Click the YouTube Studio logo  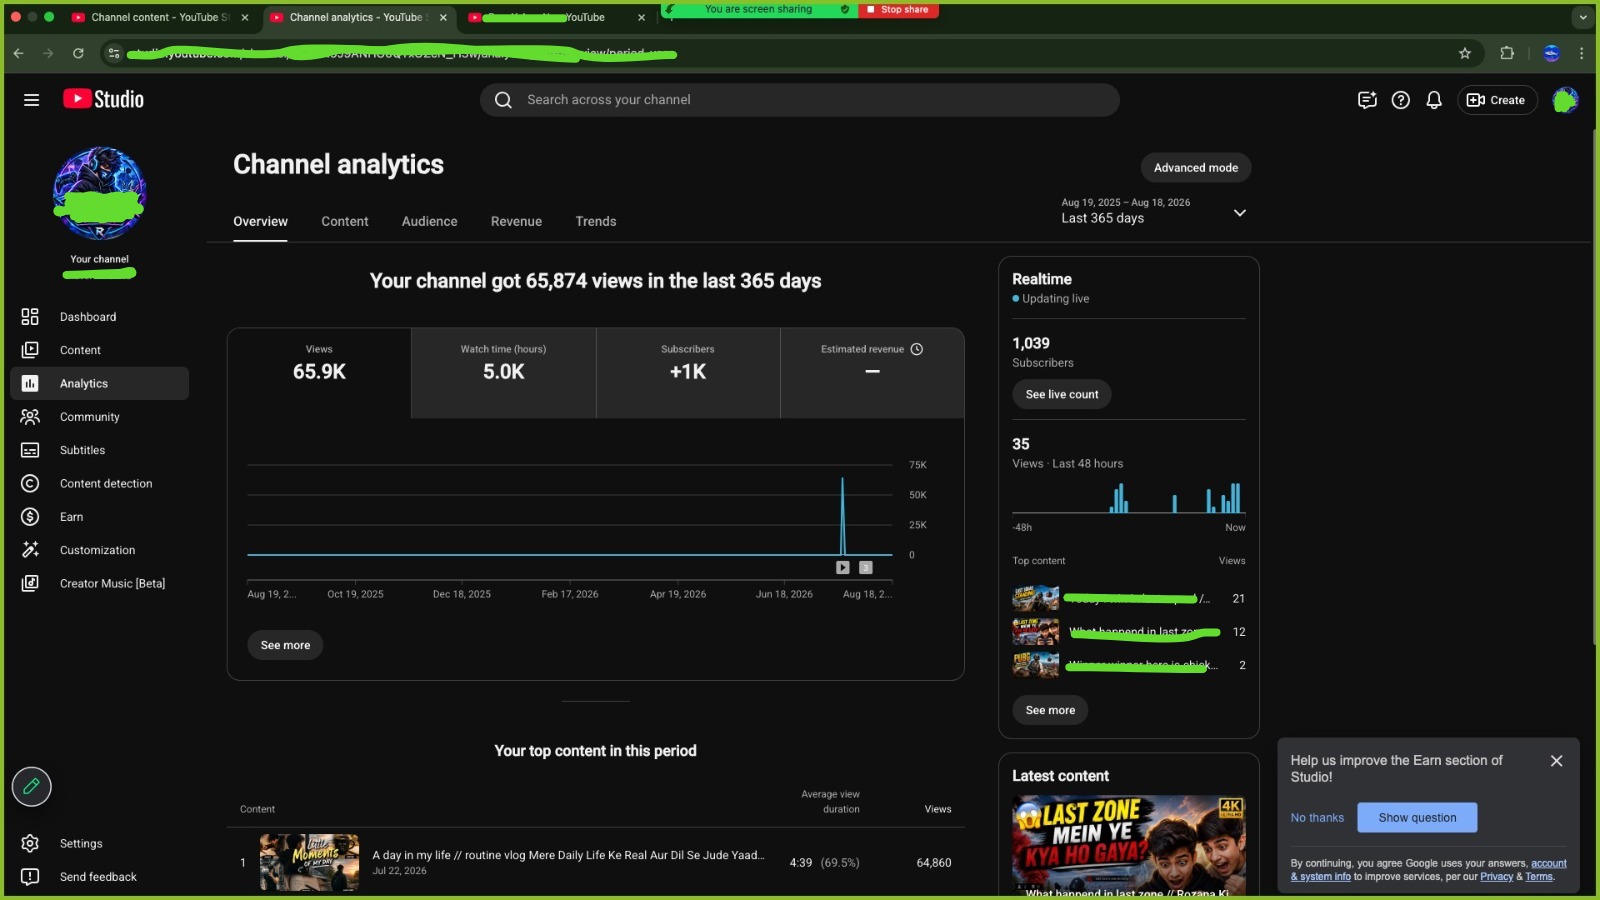pos(104,99)
